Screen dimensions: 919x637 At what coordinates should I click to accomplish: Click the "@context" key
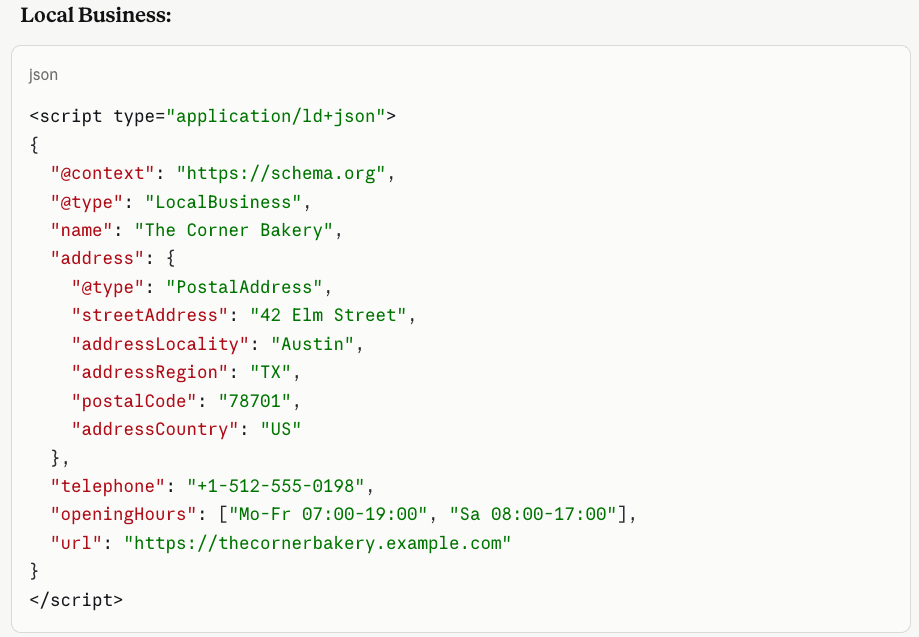(103, 173)
